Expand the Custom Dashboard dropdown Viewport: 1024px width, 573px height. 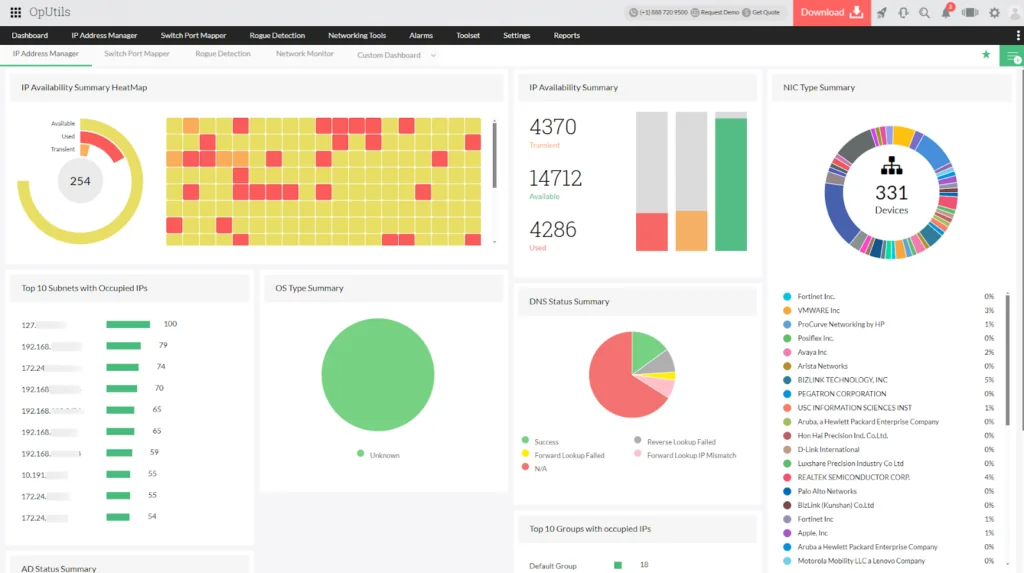click(x=434, y=56)
